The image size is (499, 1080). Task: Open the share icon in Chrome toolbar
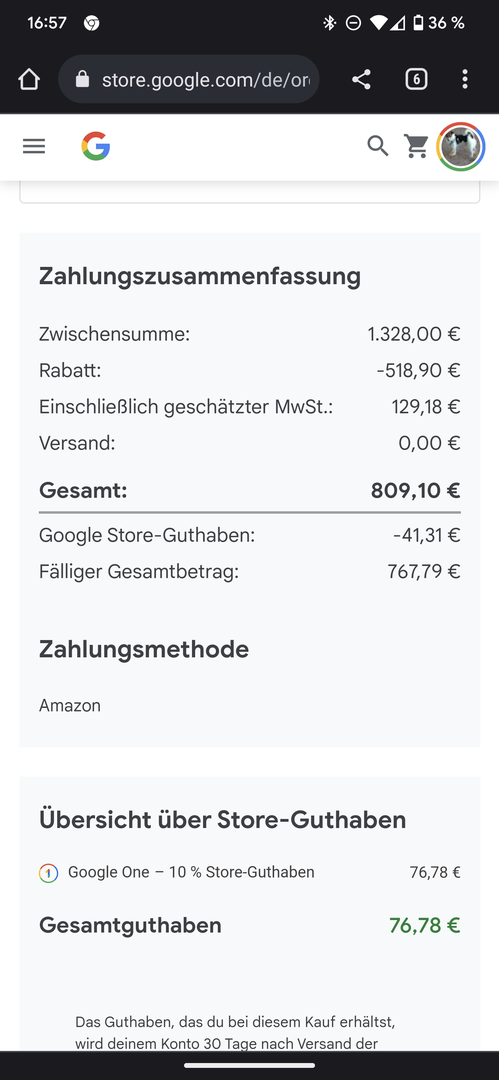(x=361, y=80)
